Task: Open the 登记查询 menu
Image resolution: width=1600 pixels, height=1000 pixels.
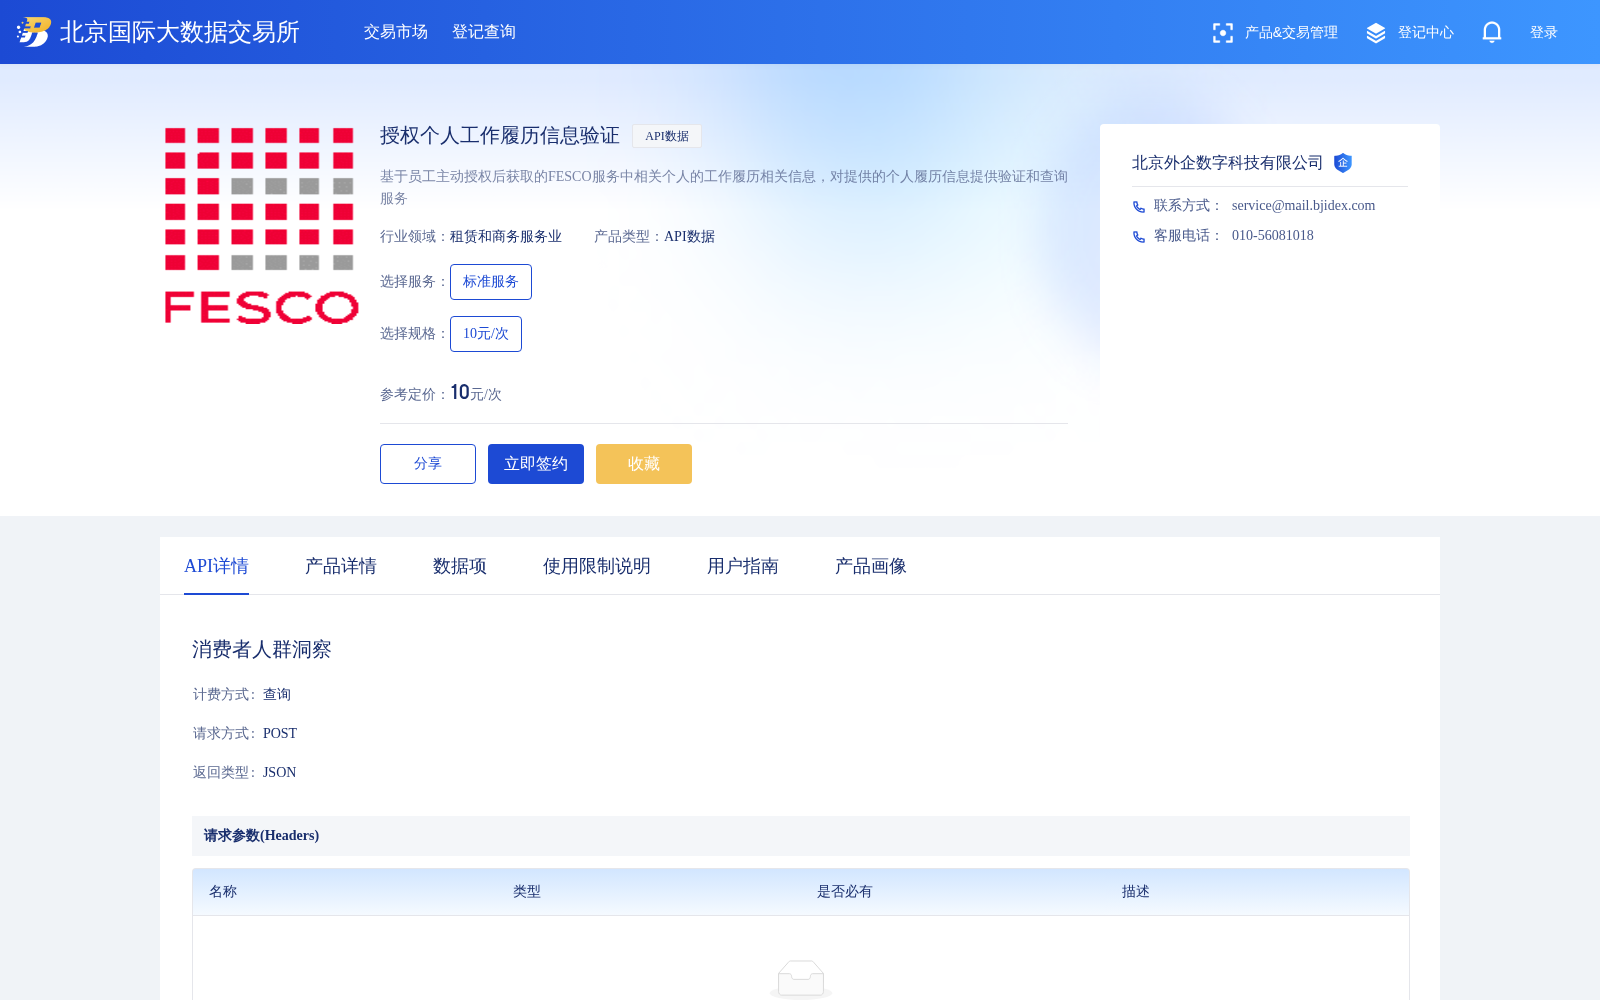Action: (484, 32)
